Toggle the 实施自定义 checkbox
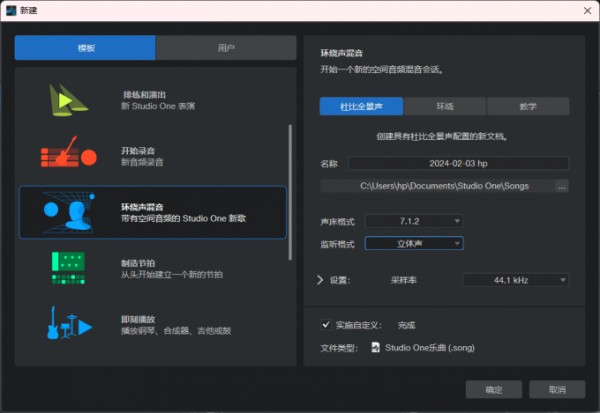This screenshot has width=600, height=413. [326, 325]
